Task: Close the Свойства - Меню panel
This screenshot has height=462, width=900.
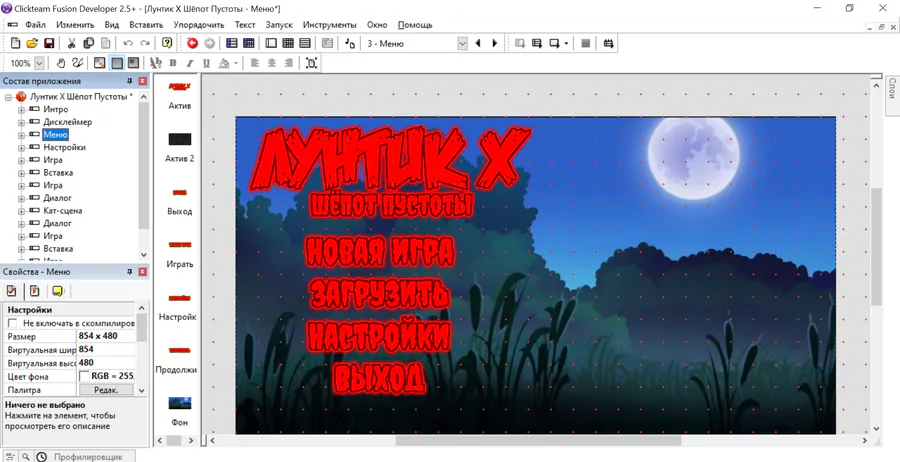Action: 142,271
